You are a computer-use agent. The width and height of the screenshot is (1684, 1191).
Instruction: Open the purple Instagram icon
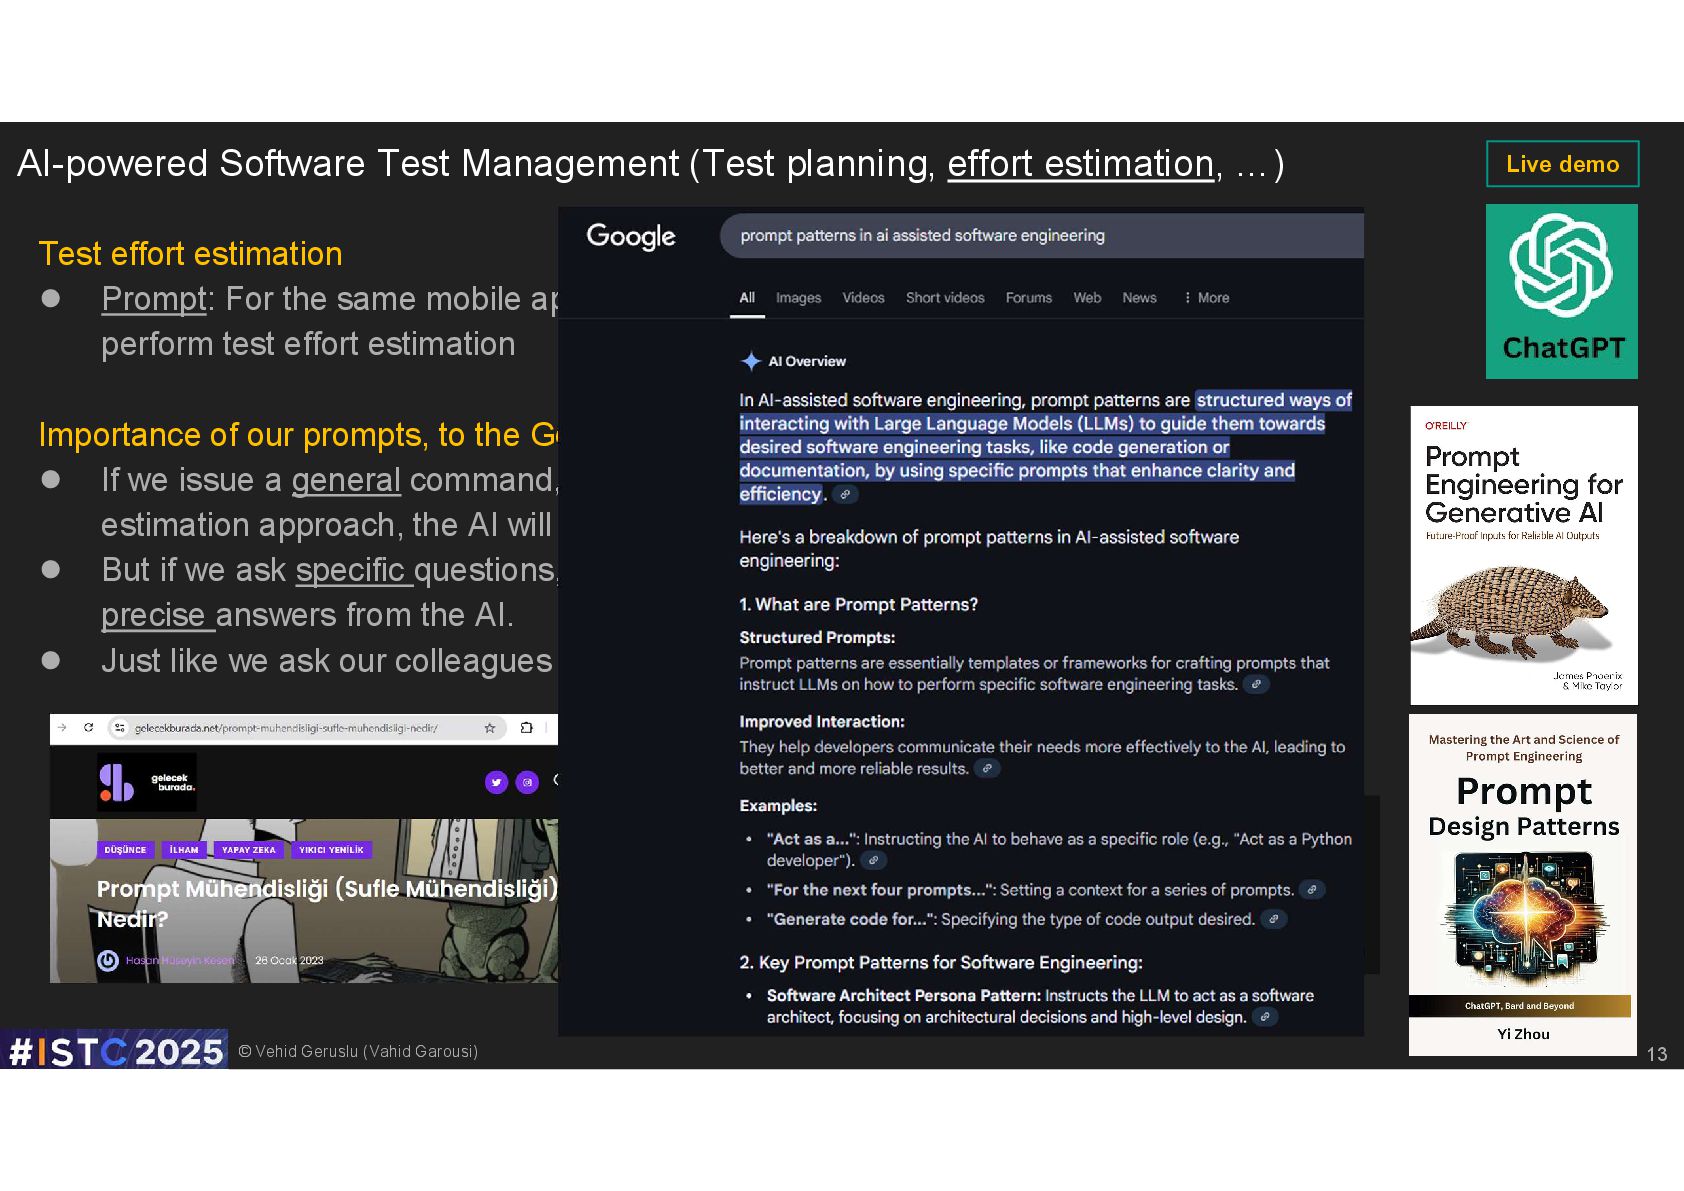(x=527, y=782)
